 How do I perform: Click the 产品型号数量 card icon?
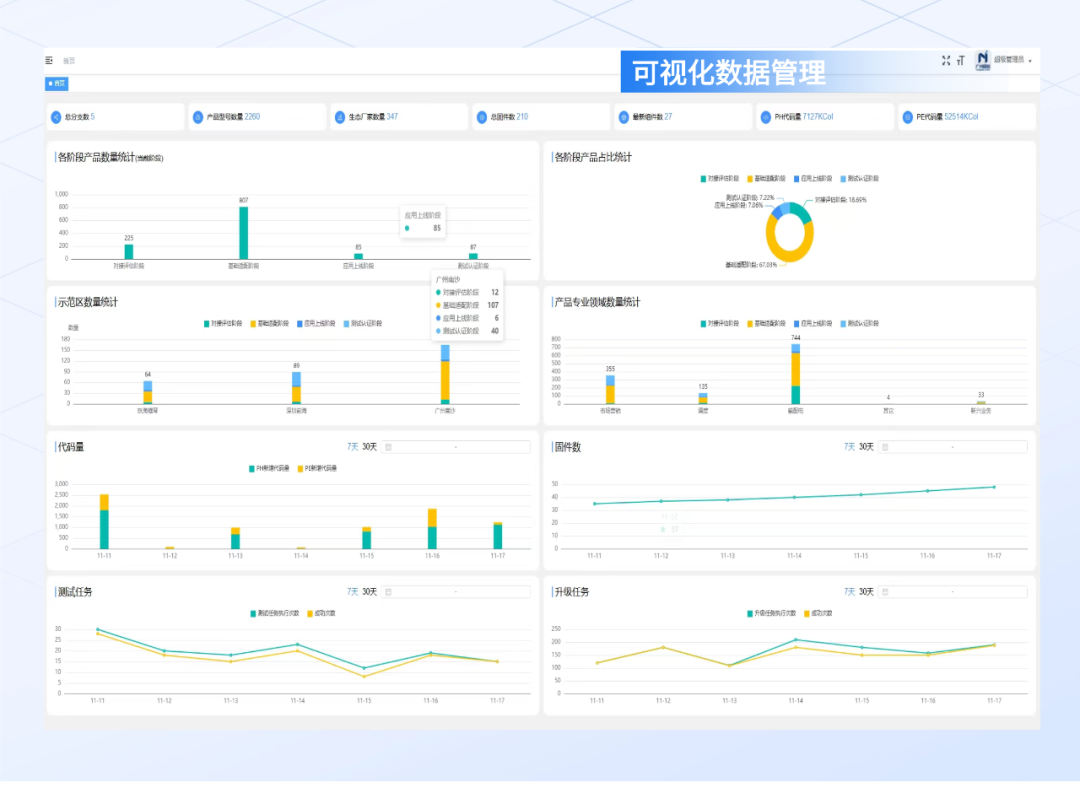198,117
